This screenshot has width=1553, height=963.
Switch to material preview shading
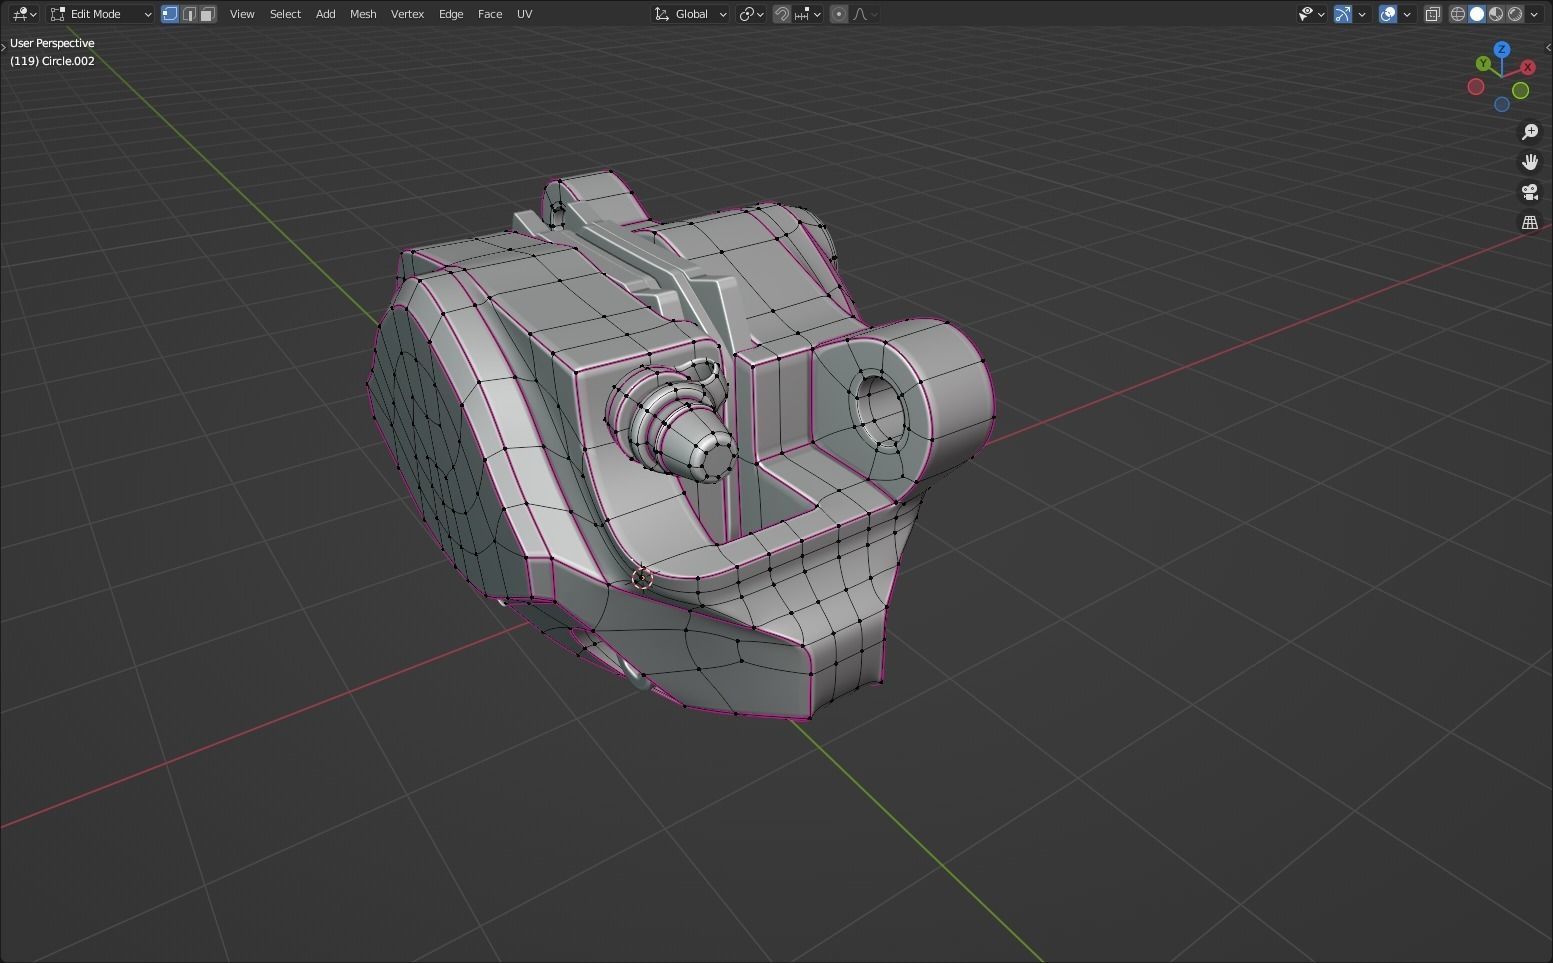(1496, 14)
